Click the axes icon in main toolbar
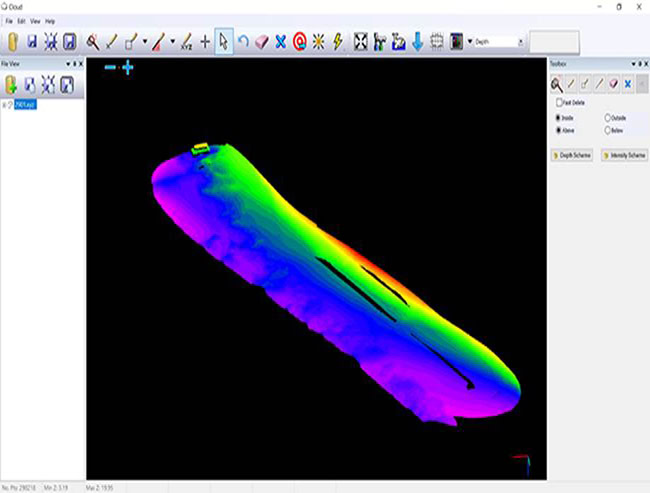 [x=379, y=42]
